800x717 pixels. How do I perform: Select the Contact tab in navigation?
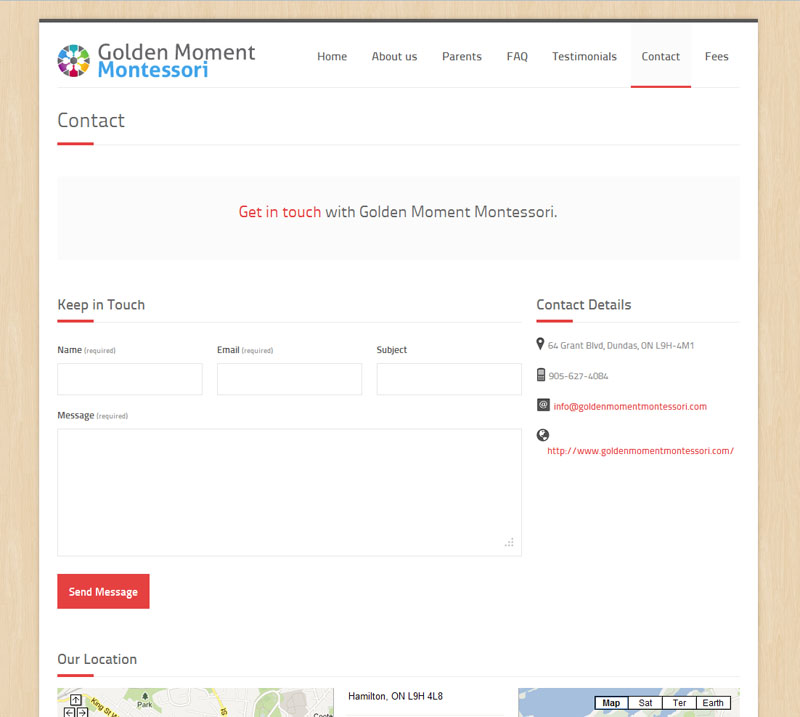click(661, 57)
